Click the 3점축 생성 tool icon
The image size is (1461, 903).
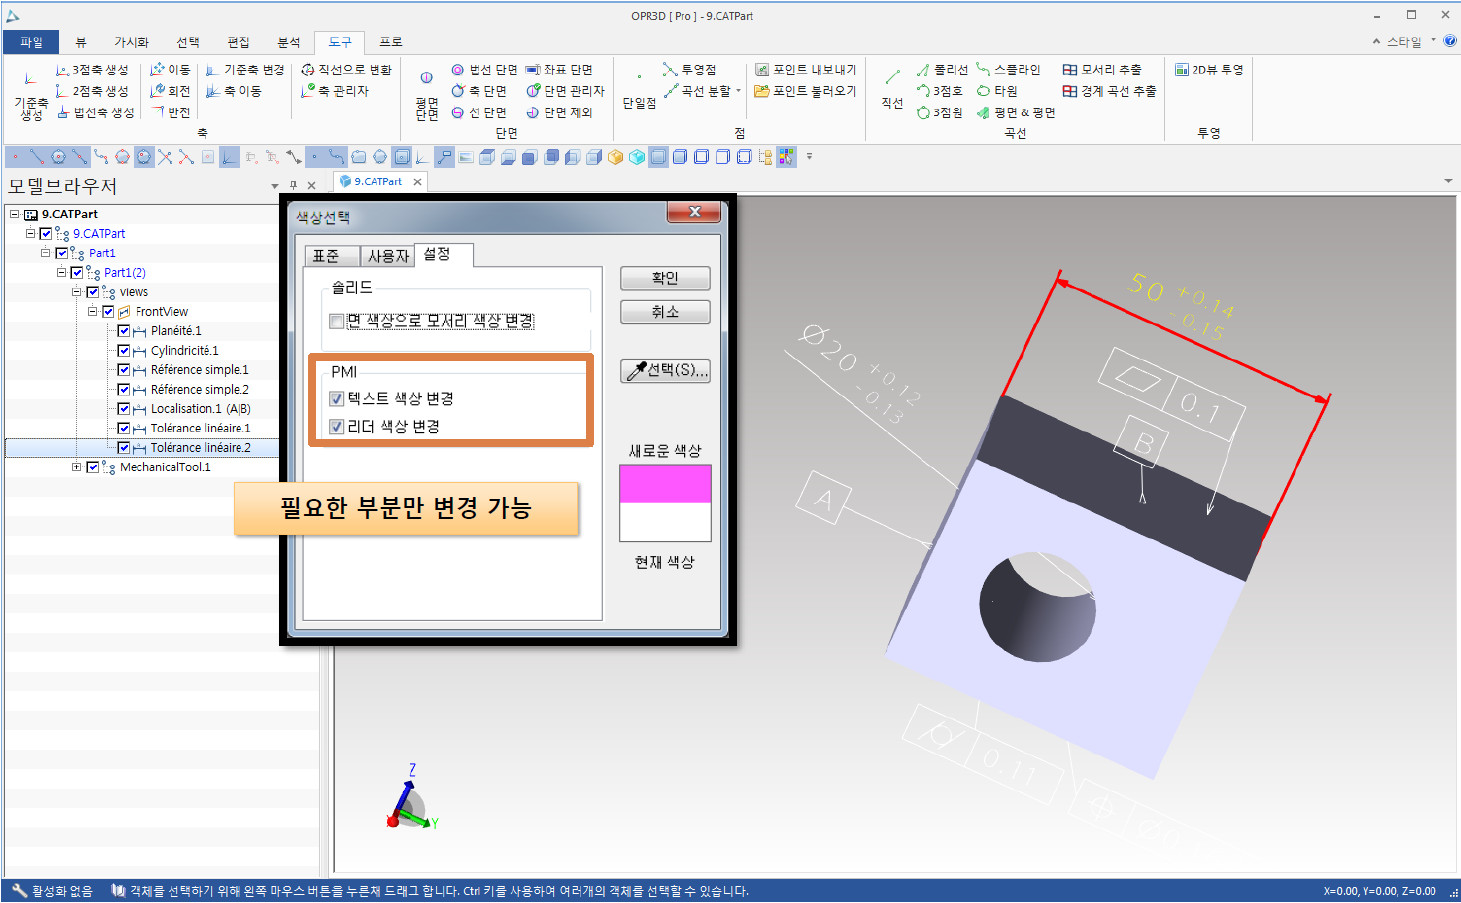coord(62,70)
